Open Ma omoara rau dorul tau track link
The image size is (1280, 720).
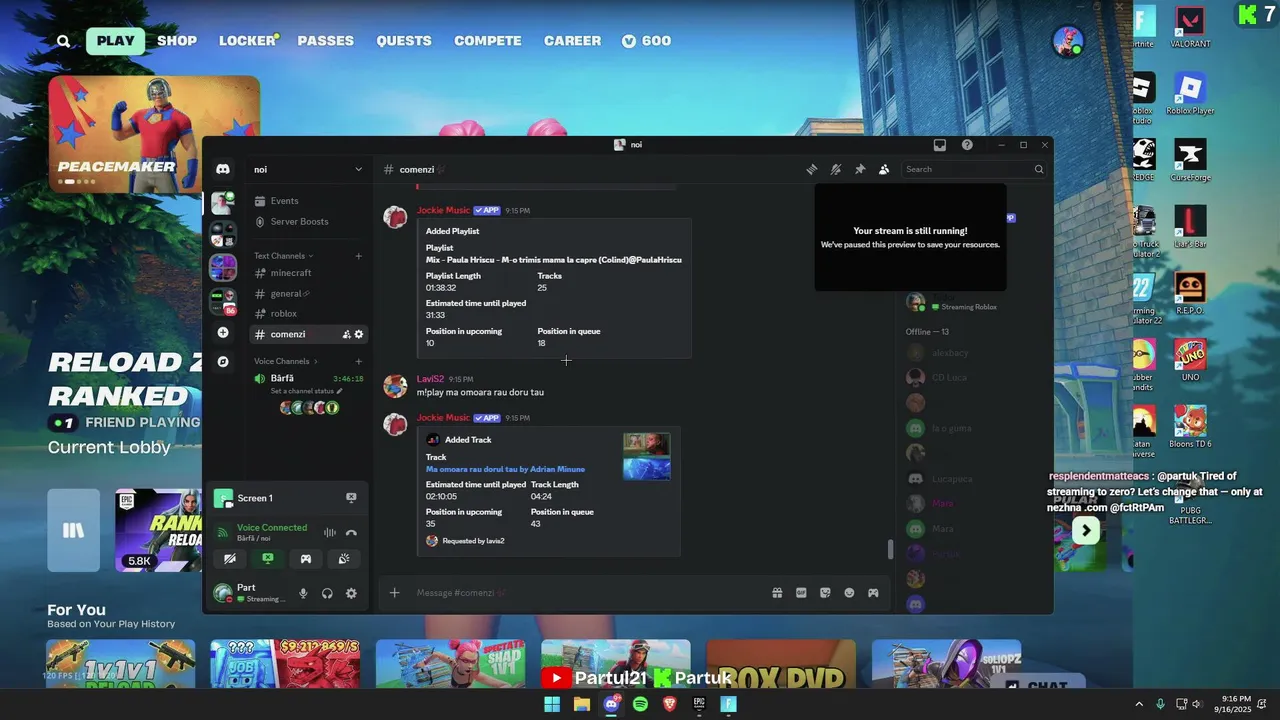click(505, 469)
